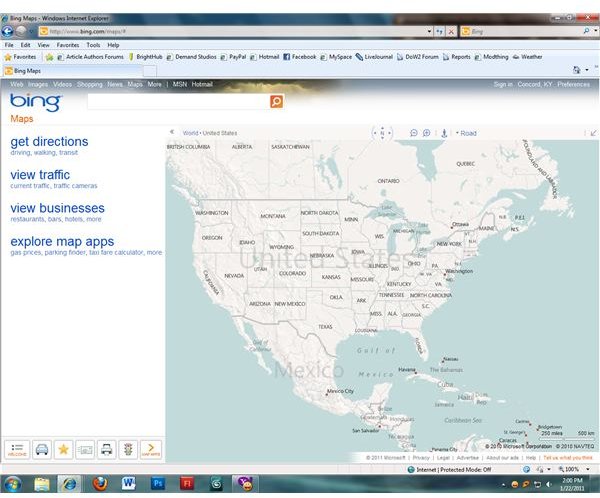Zoom out the map with minus magnifier

(413, 133)
